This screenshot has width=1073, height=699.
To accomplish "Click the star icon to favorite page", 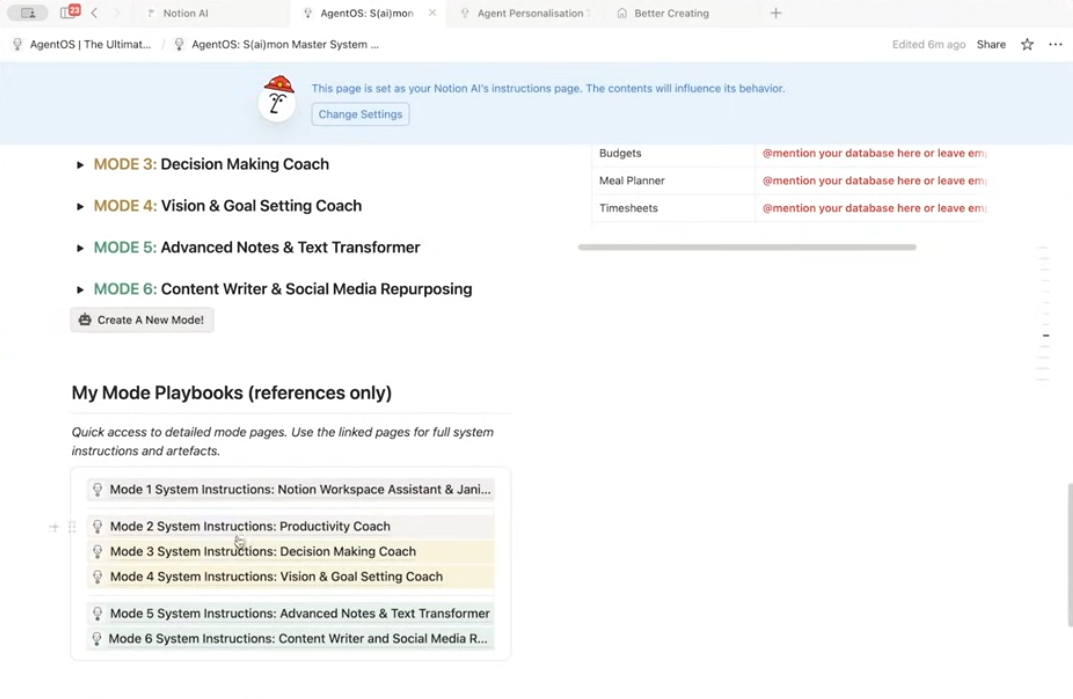I will pyautogui.click(x=1027, y=44).
